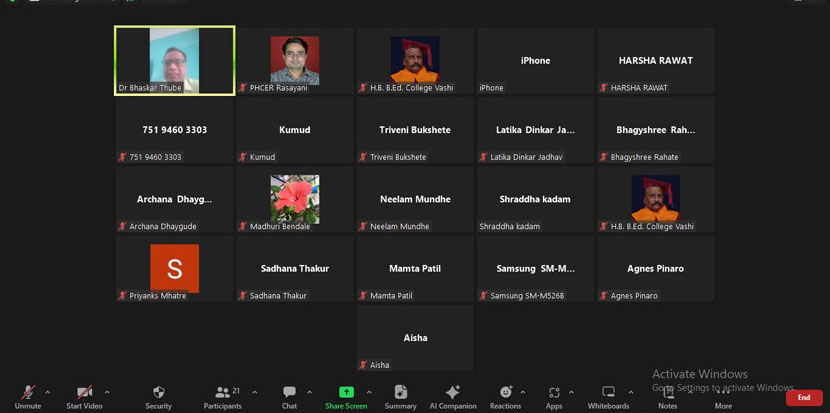Click the Priyanks Mhatre participant tile

click(175, 268)
